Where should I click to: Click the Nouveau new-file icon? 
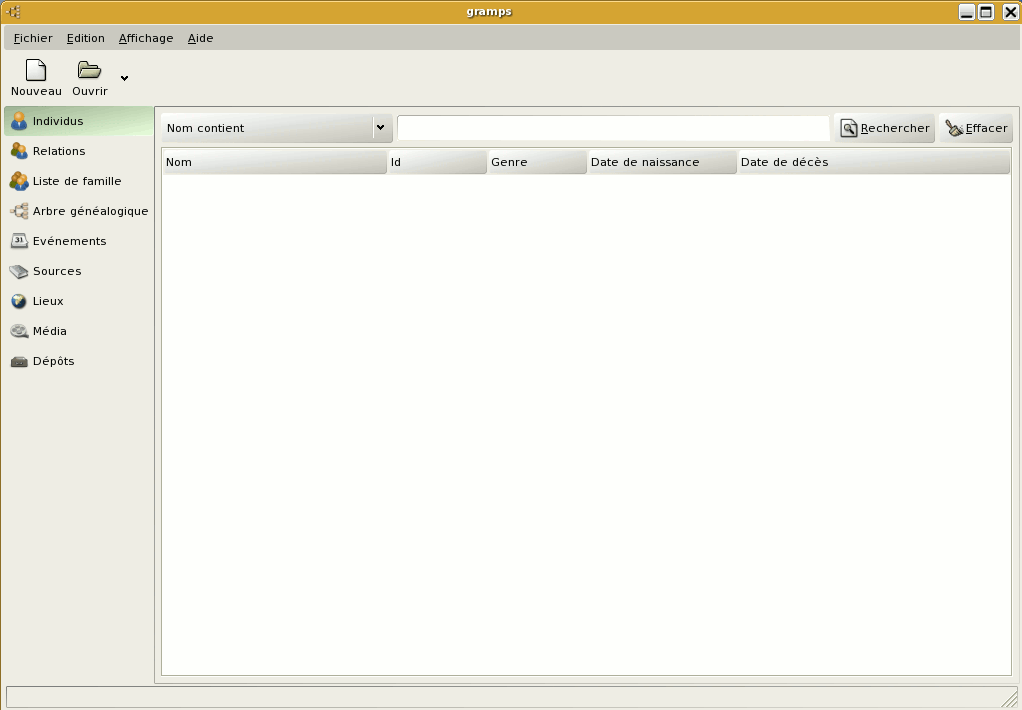(36, 70)
